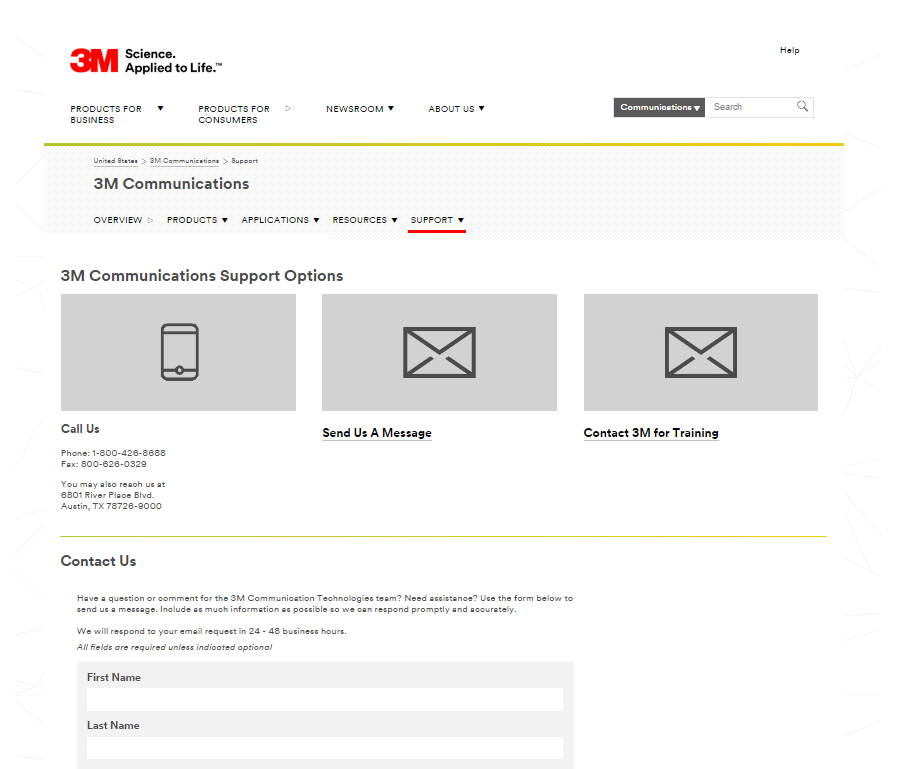Click the phone icon tile
The width and height of the screenshot is (899, 769).
[178, 352]
